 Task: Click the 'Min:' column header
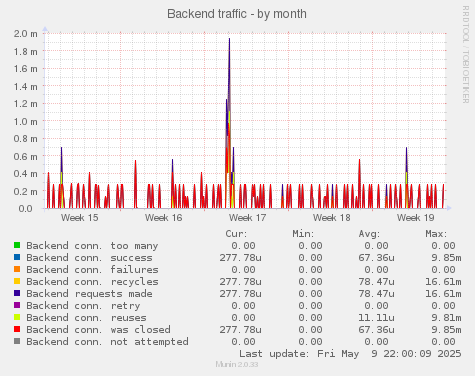tap(303, 234)
